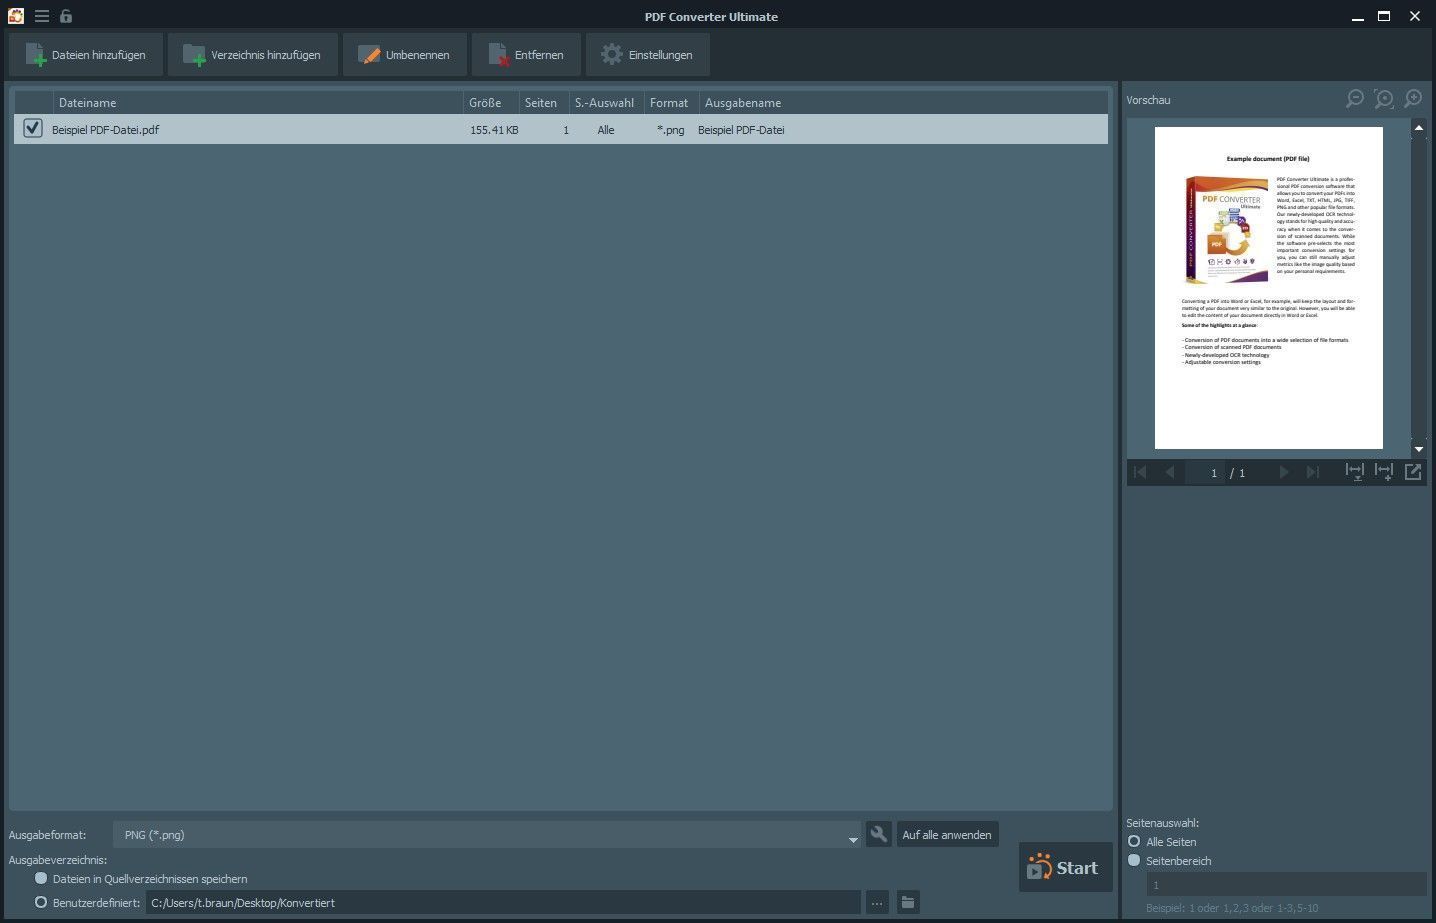
Task: Click the Benutzerdefiniert output path field
Action: [502, 903]
